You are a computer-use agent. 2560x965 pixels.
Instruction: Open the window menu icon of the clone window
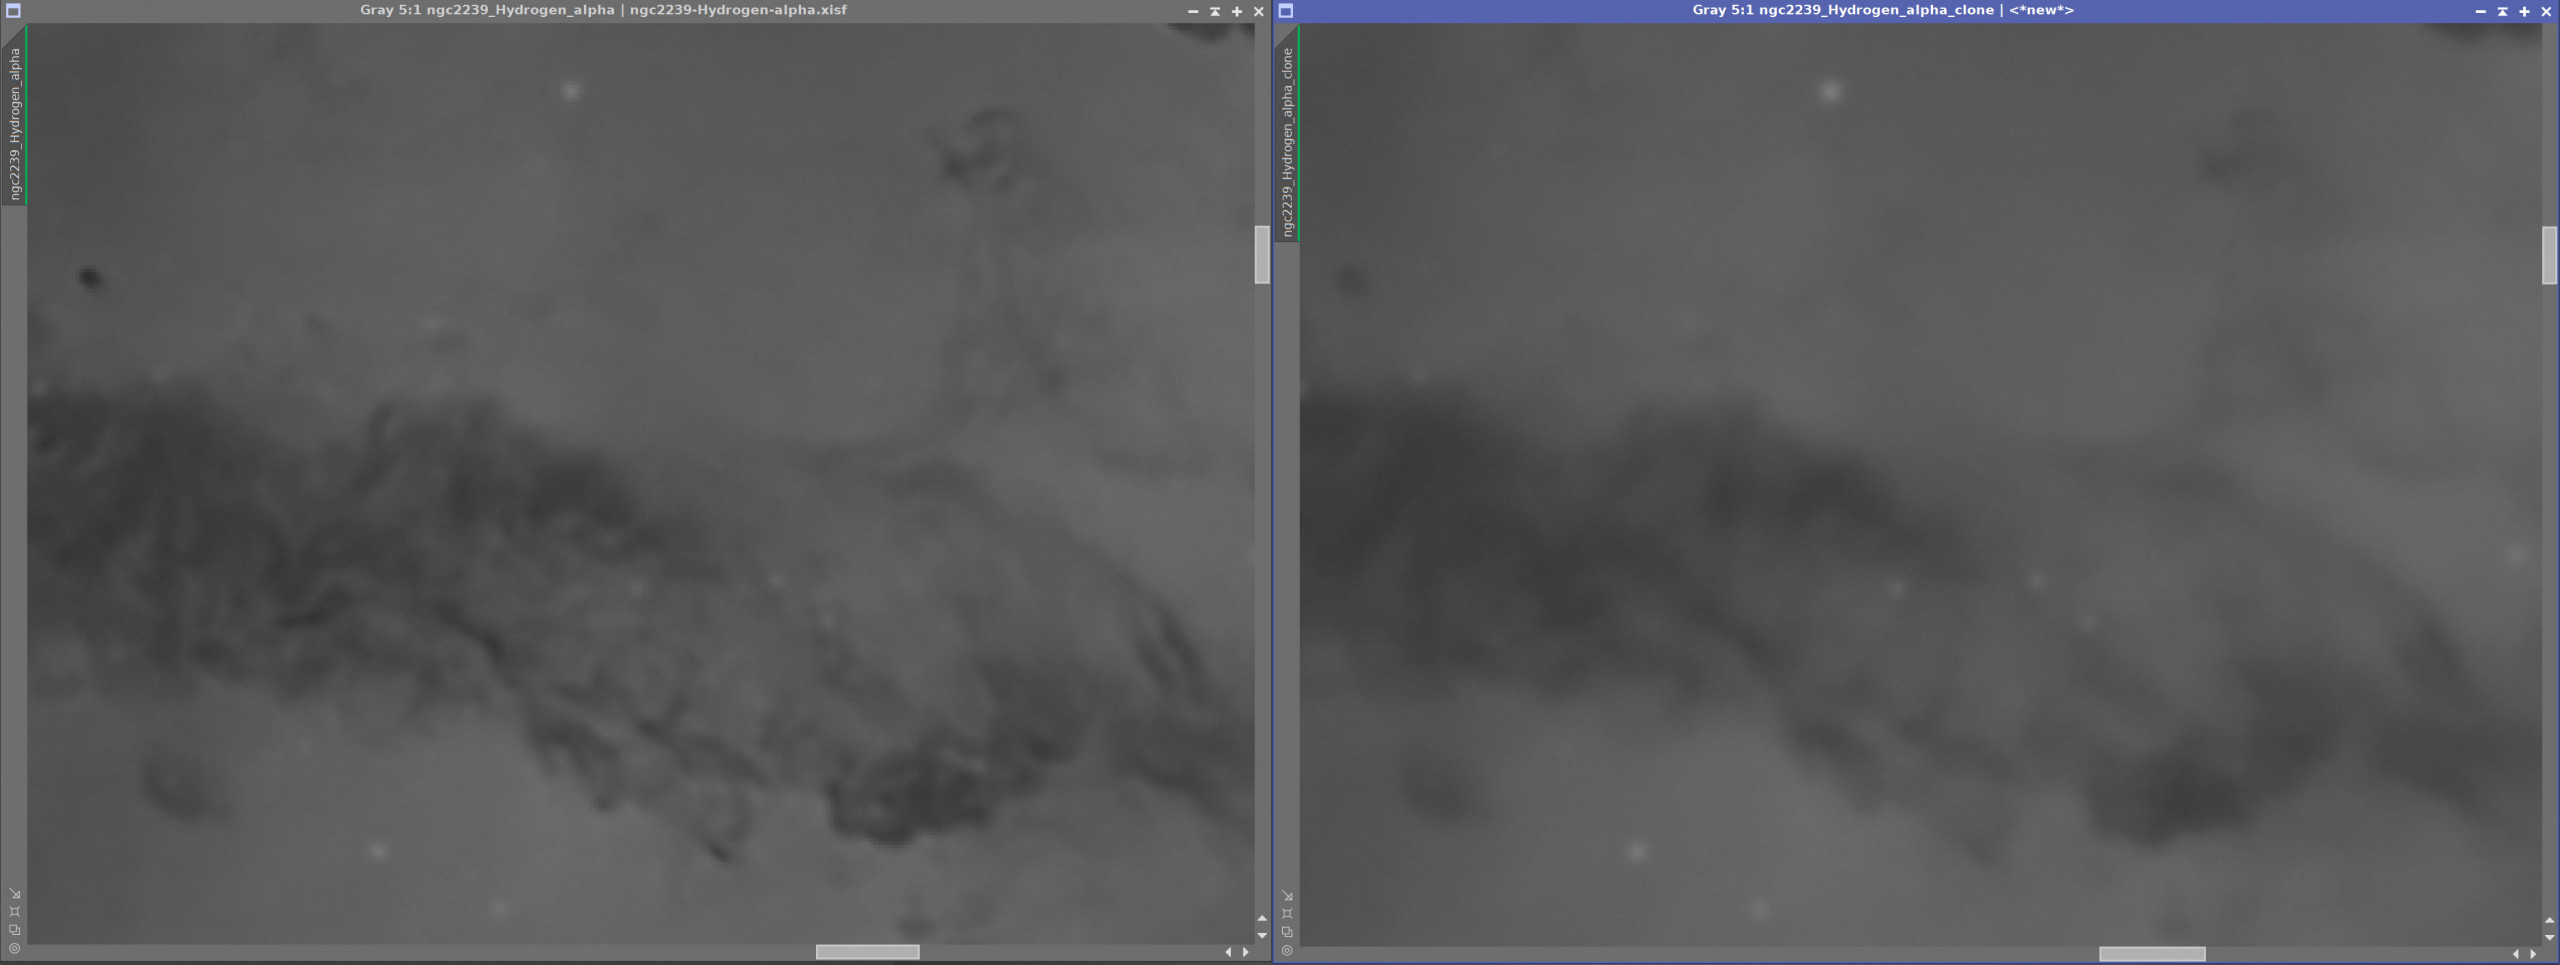point(1286,10)
